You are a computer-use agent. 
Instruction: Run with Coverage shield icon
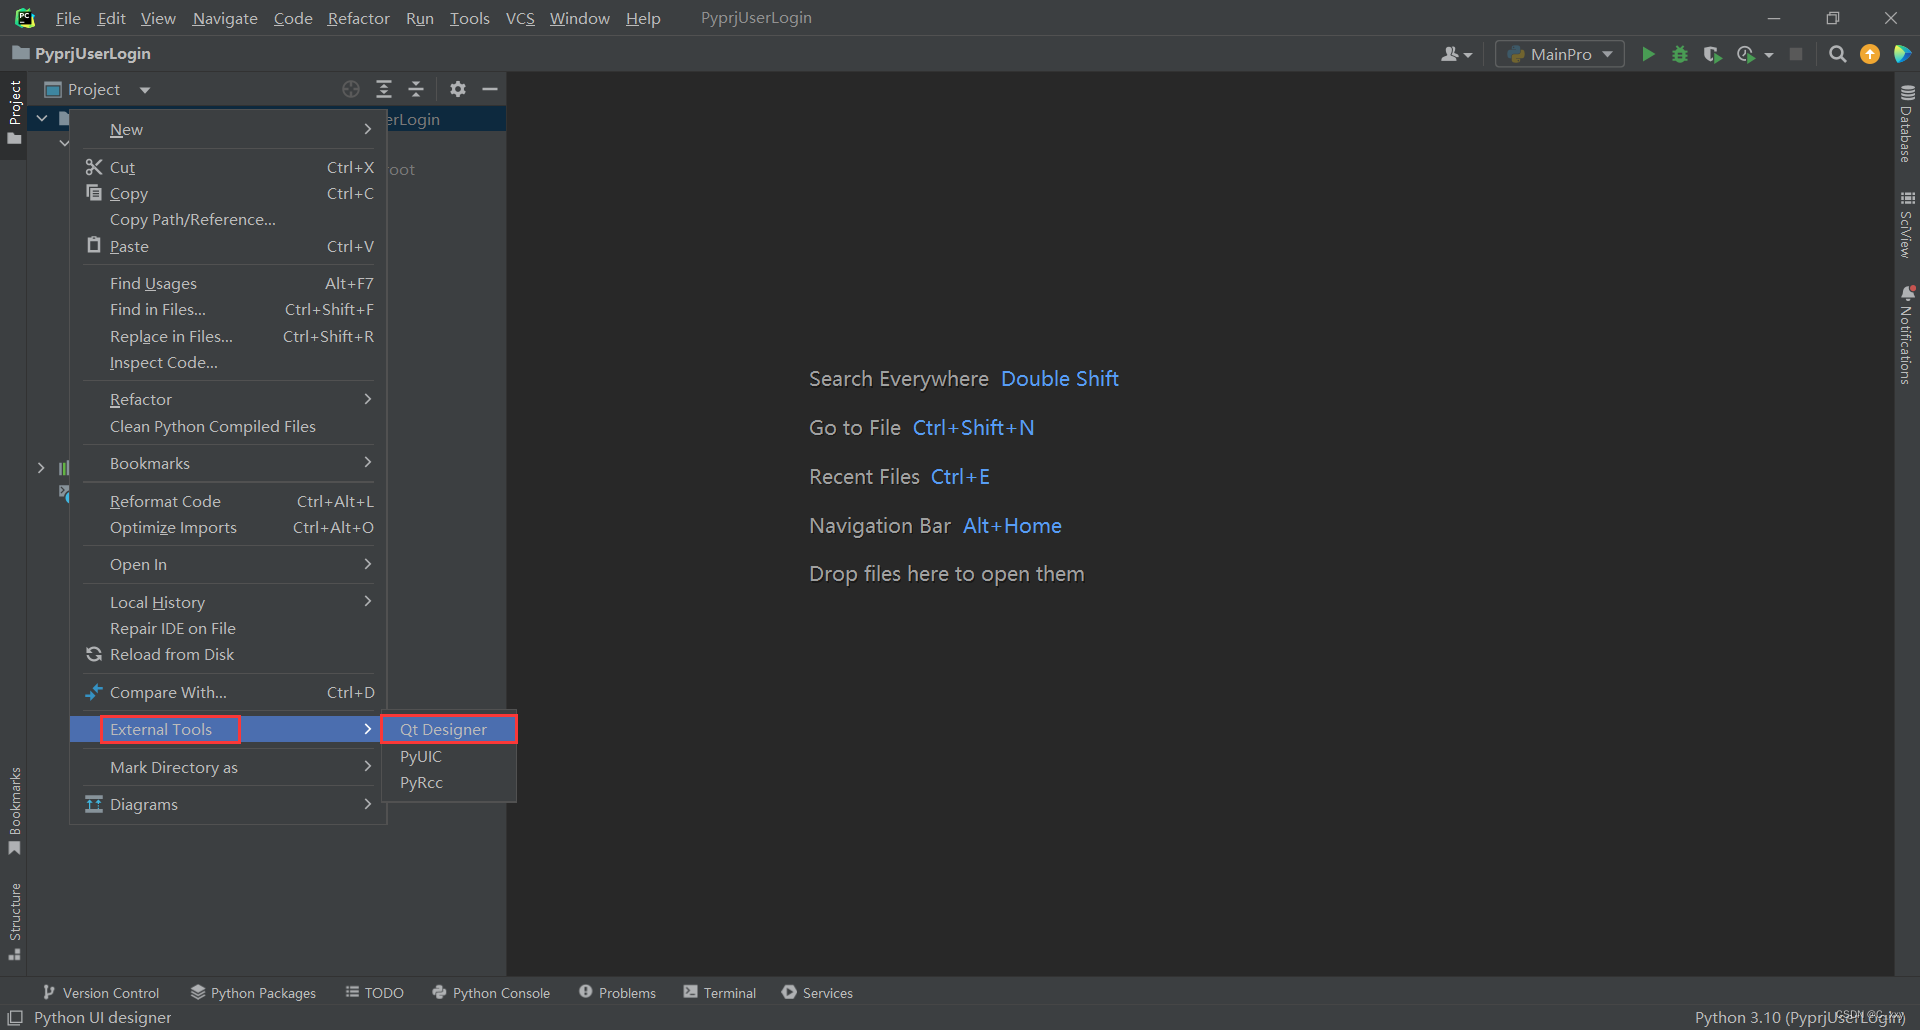tap(1712, 54)
